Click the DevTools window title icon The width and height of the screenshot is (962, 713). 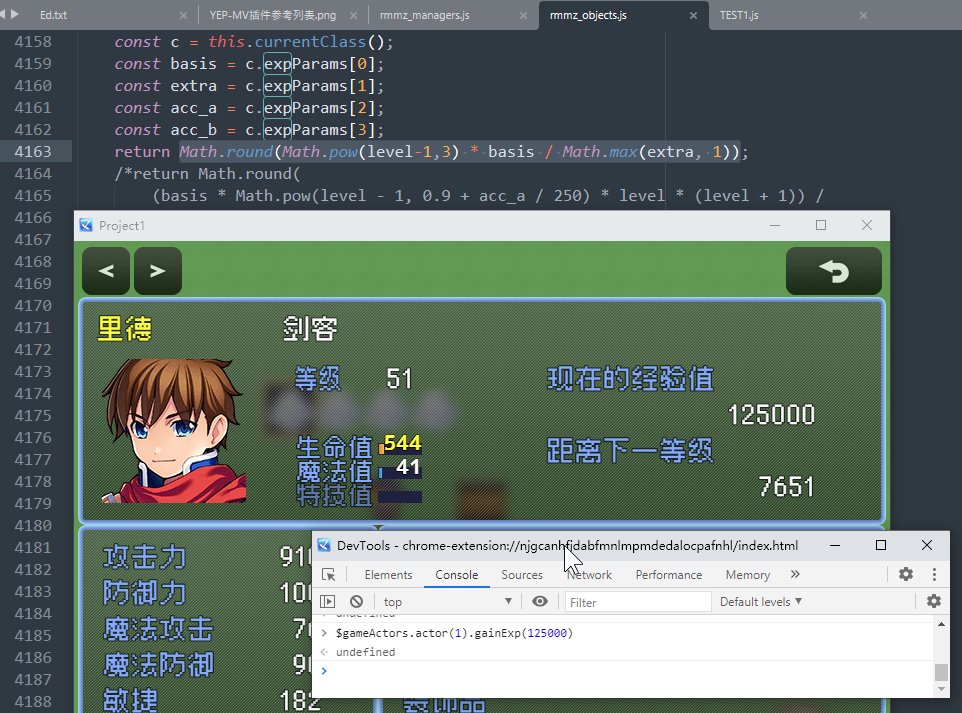(x=324, y=545)
